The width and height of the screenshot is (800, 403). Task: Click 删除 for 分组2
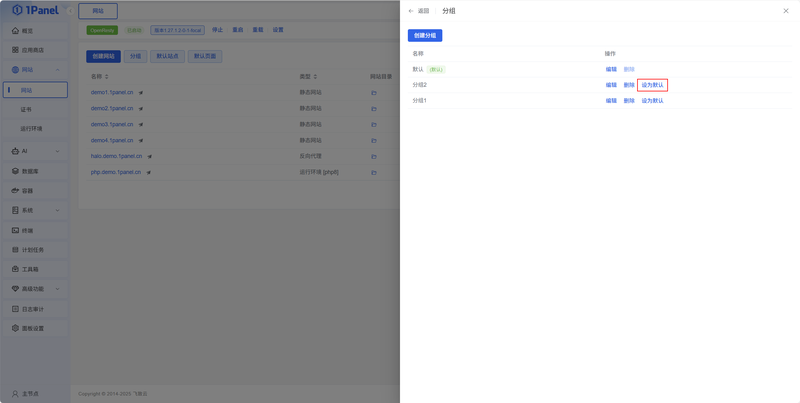[x=629, y=85]
